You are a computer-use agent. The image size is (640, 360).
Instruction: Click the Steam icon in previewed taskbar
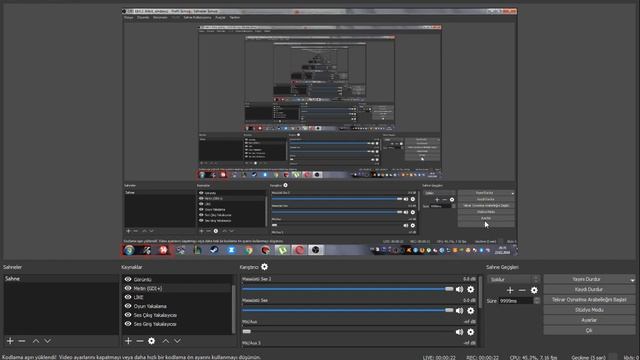click(x=214, y=250)
